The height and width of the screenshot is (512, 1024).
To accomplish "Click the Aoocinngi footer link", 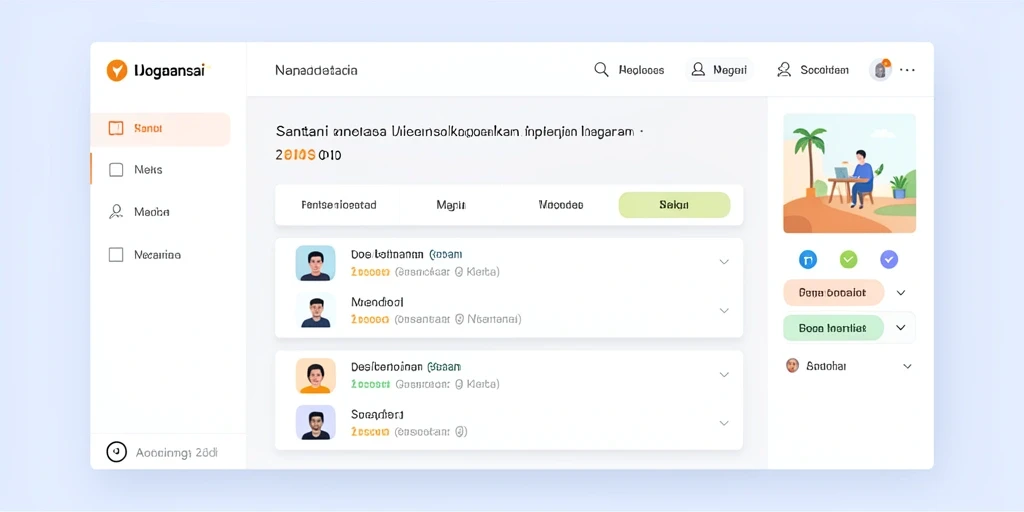I will tap(176, 452).
